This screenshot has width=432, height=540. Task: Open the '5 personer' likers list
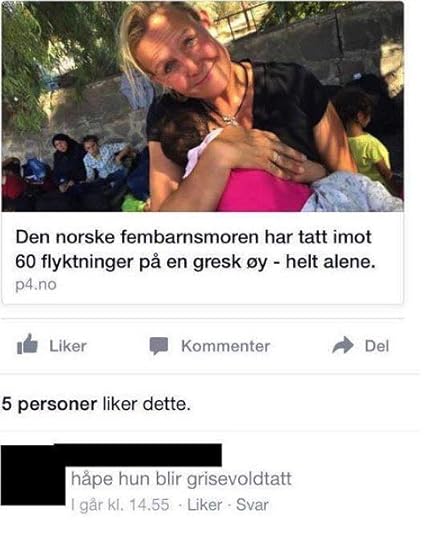(x=50, y=404)
